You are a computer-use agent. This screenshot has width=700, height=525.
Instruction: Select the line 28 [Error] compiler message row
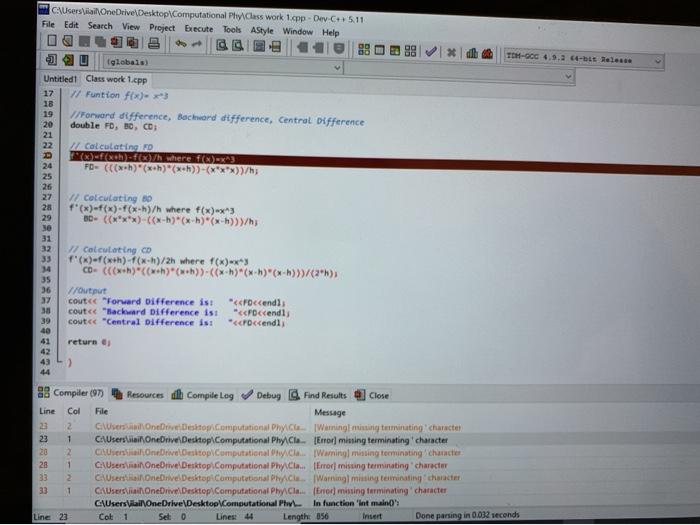pos(366,465)
